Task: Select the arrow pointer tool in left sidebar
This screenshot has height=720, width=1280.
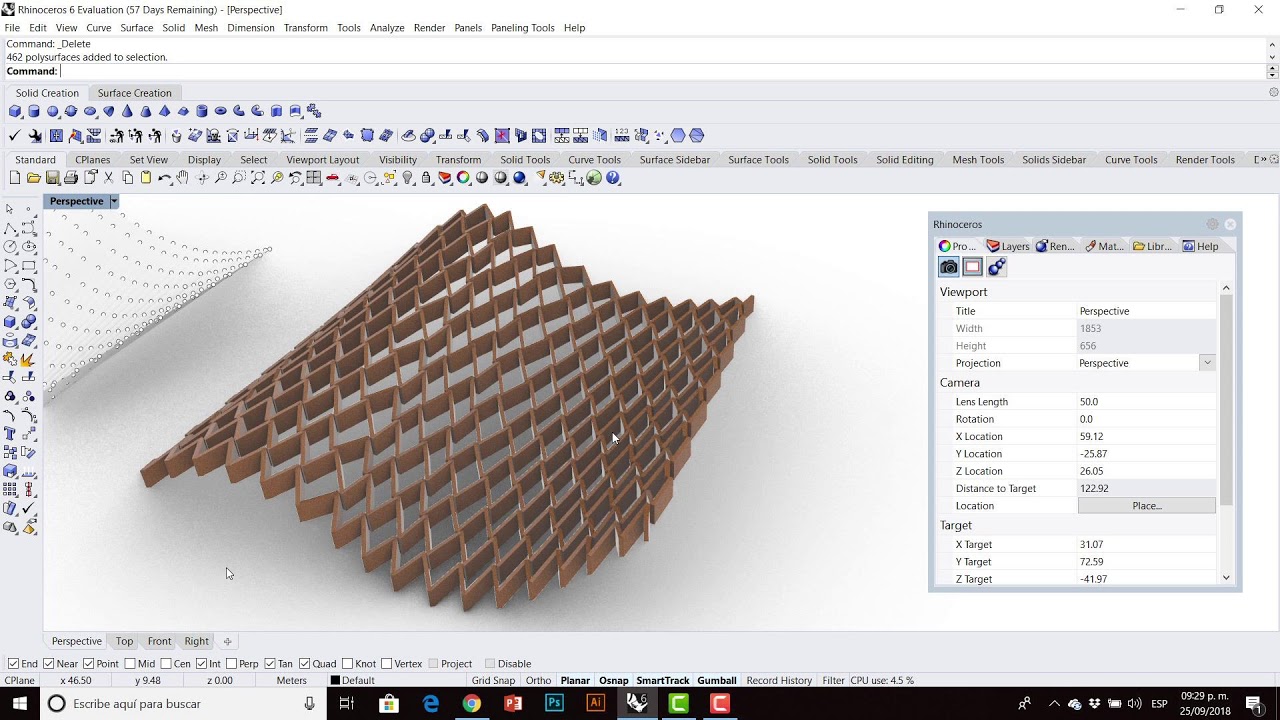Action: pyautogui.click(x=10, y=209)
